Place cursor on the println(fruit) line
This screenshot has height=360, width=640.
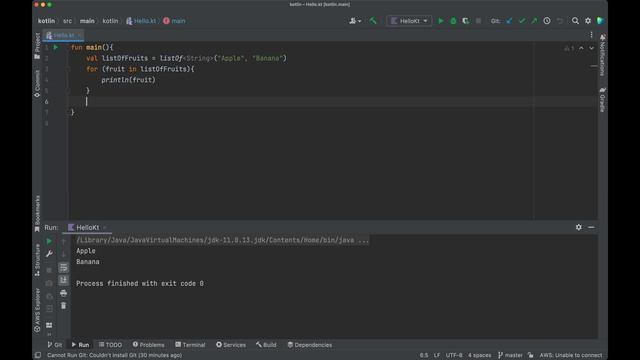128,80
